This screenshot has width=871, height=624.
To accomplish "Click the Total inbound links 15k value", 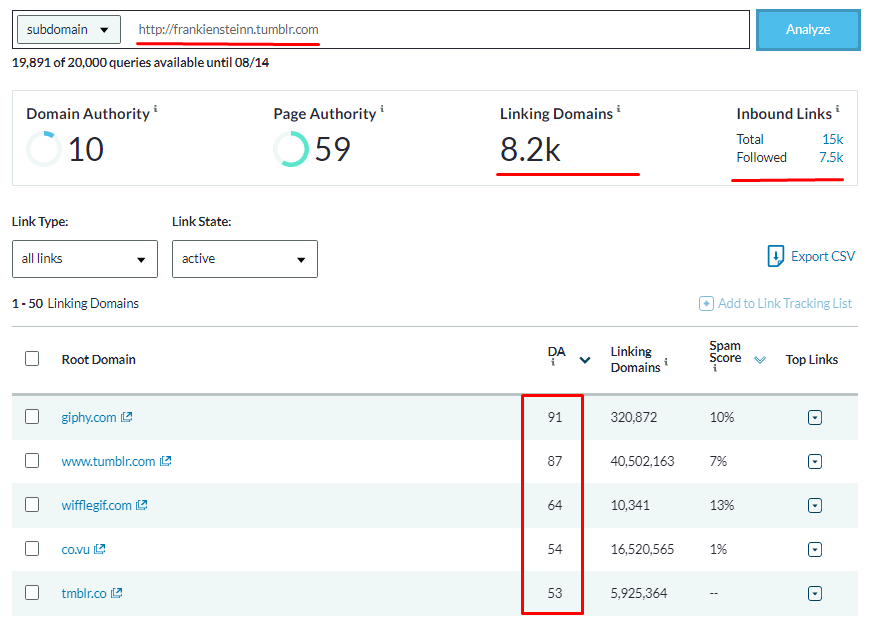I will (833, 139).
